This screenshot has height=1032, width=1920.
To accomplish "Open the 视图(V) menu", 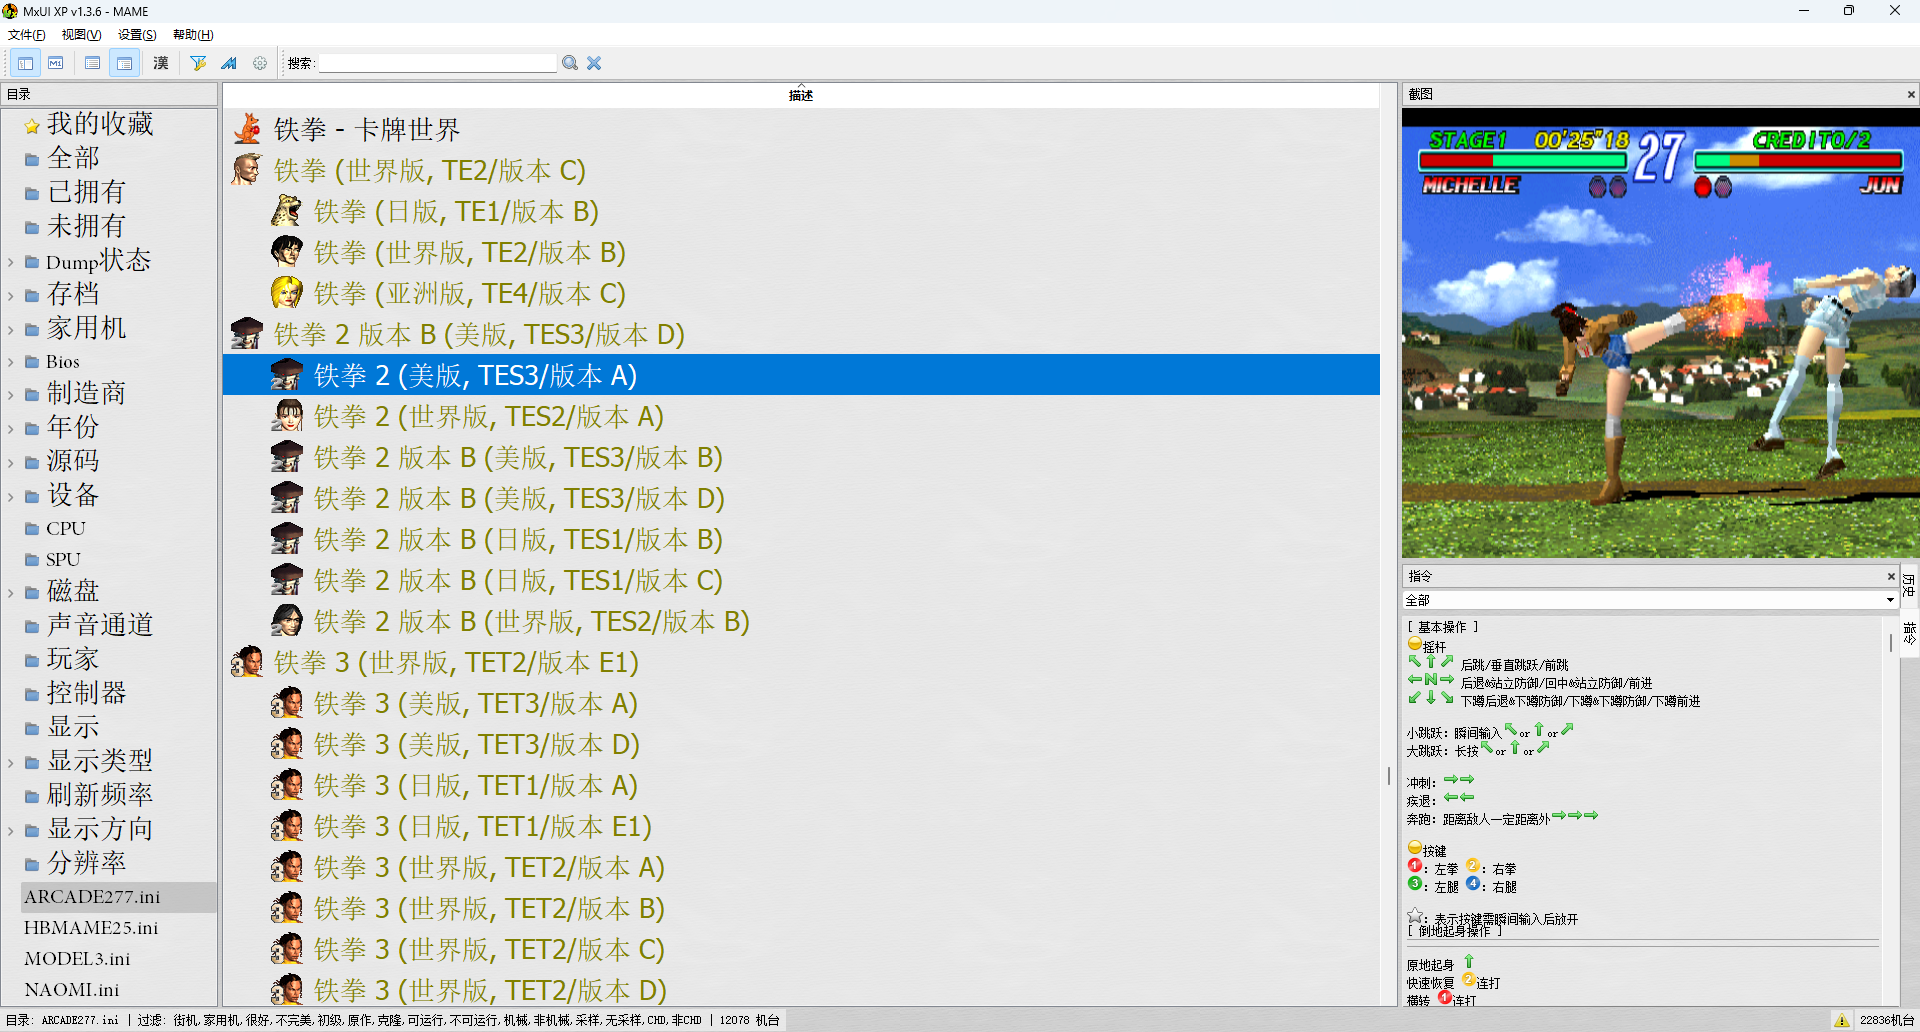I will (x=82, y=35).
